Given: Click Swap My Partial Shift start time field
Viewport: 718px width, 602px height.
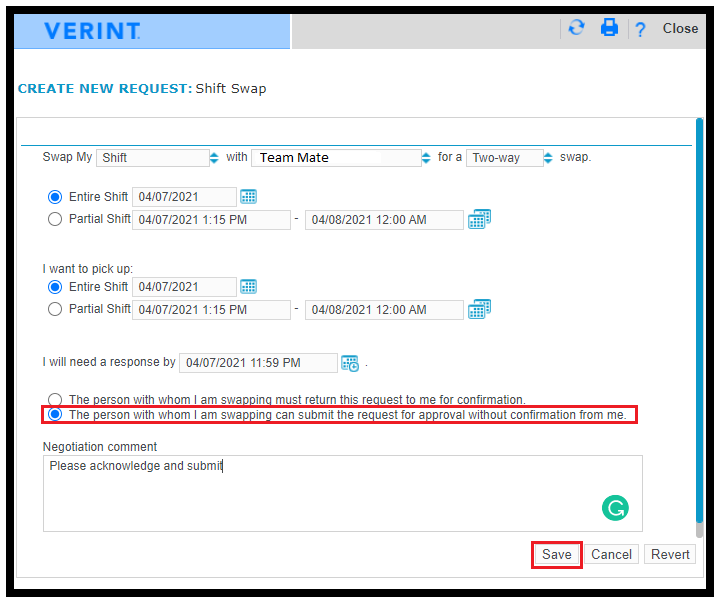Looking at the screenshot, I should [x=212, y=220].
